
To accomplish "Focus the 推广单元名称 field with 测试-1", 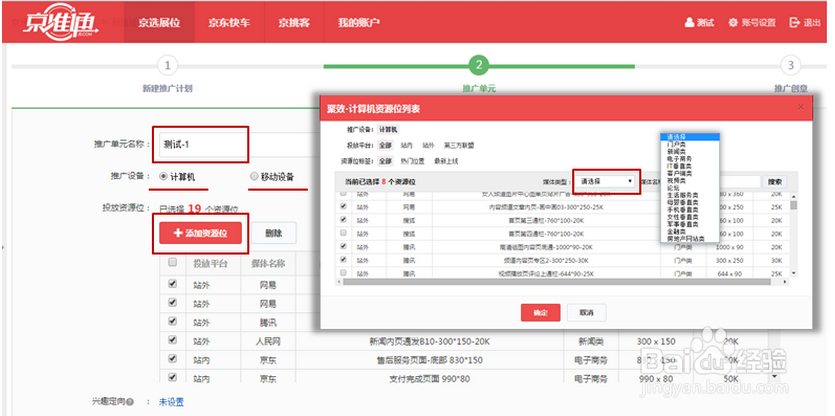I will click(201, 144).
